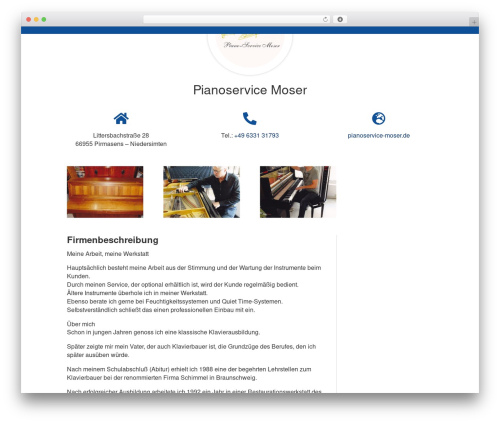Click sentence starting 'Hauptsächlich besteht meine Arbeit'
Screen dimensions: 500x423
[x=194, y=272]
